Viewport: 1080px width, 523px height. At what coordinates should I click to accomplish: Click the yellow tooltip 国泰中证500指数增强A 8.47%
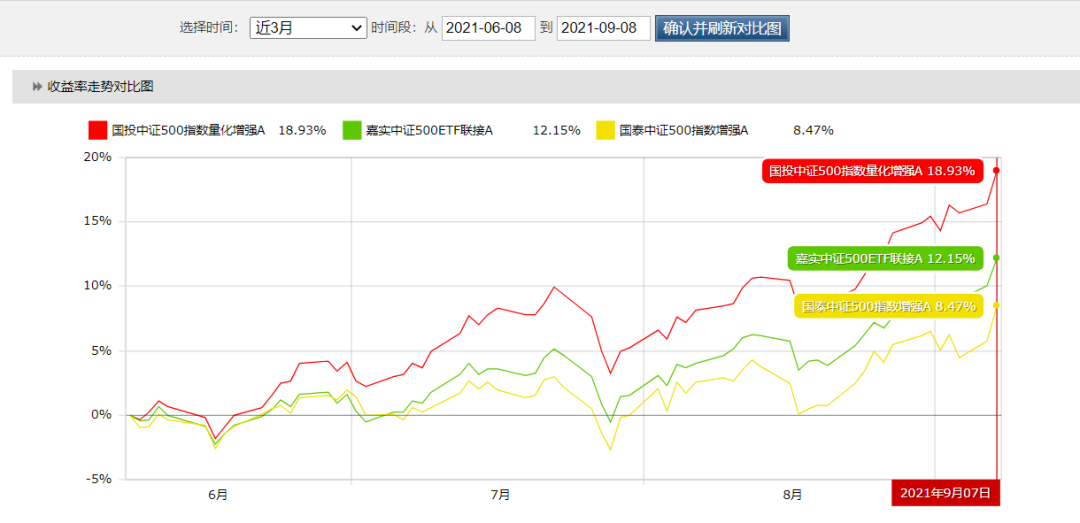[889, 306]
